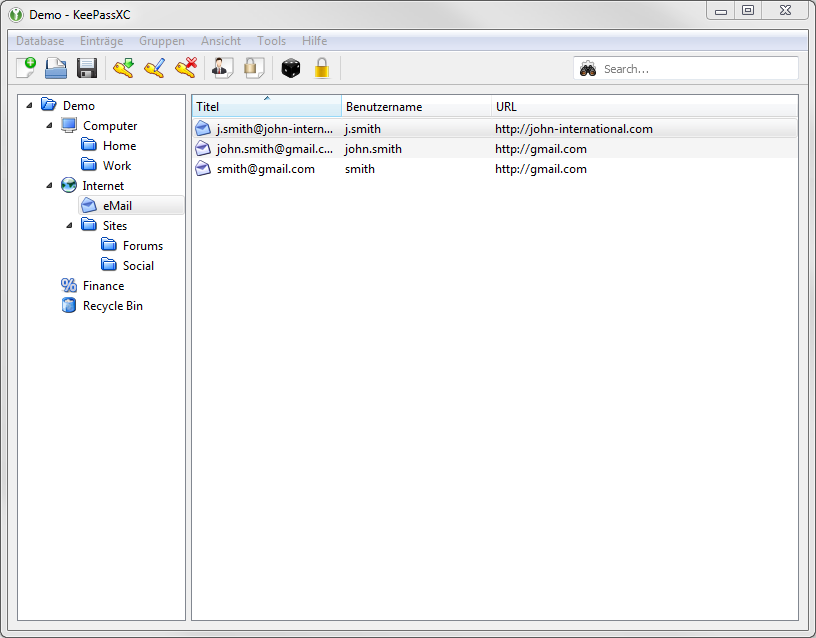Collapse the Demo root group
This screenshot has width=816, height=638.
pyautogui.click(x=29, y=106)
